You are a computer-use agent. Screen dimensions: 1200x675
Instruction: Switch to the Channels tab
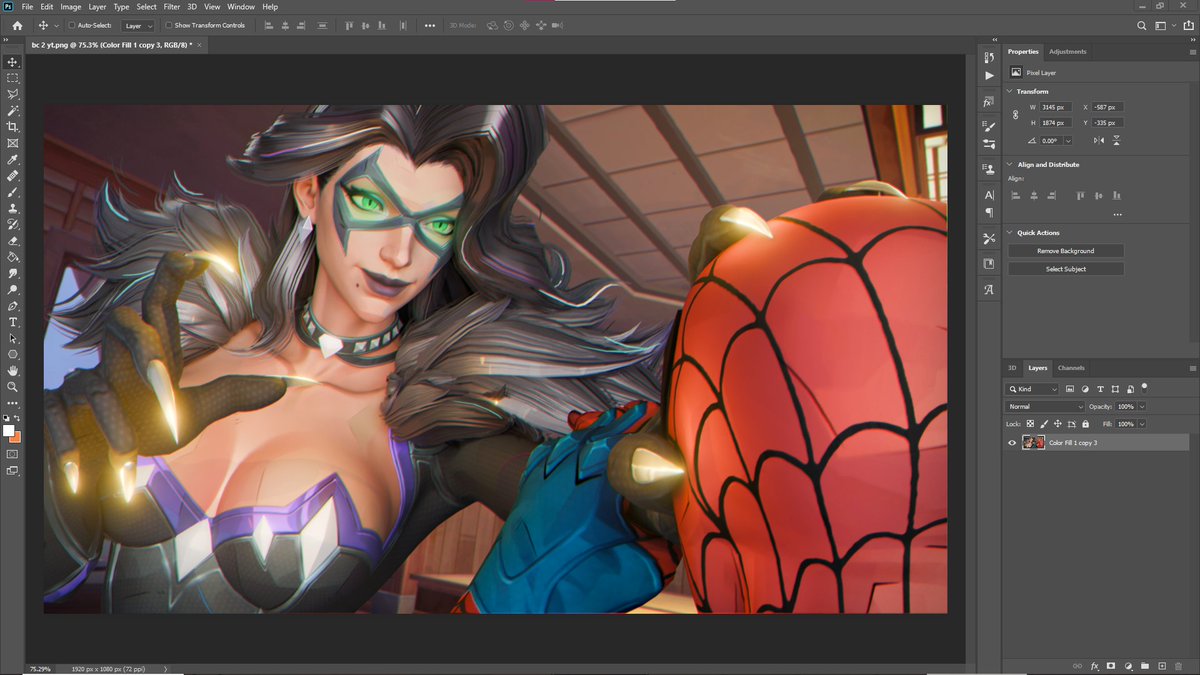coord(1071,368)
